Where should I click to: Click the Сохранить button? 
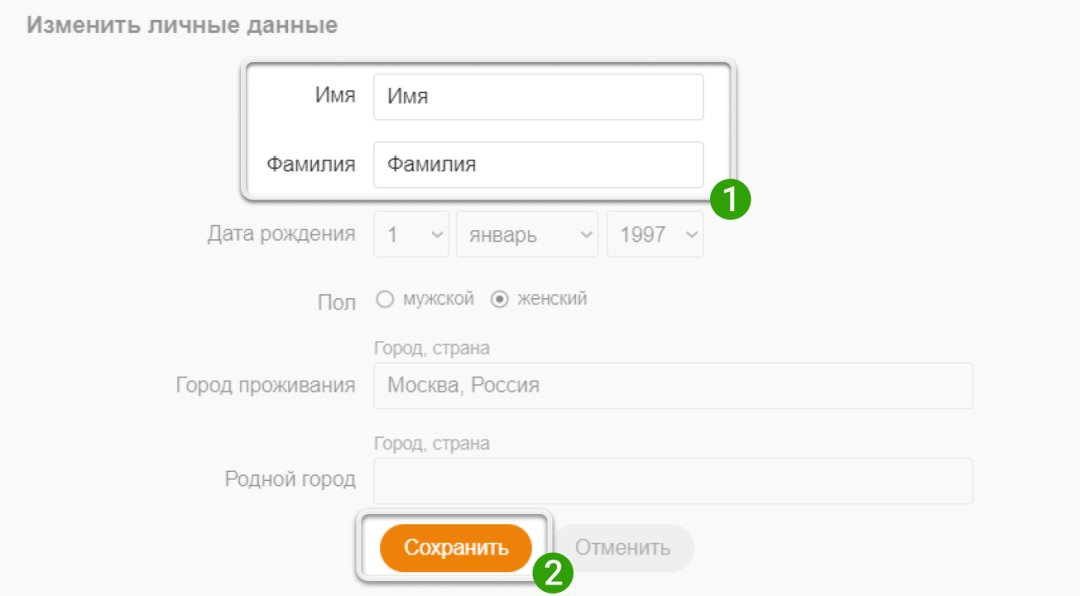[x=455, y=547]
